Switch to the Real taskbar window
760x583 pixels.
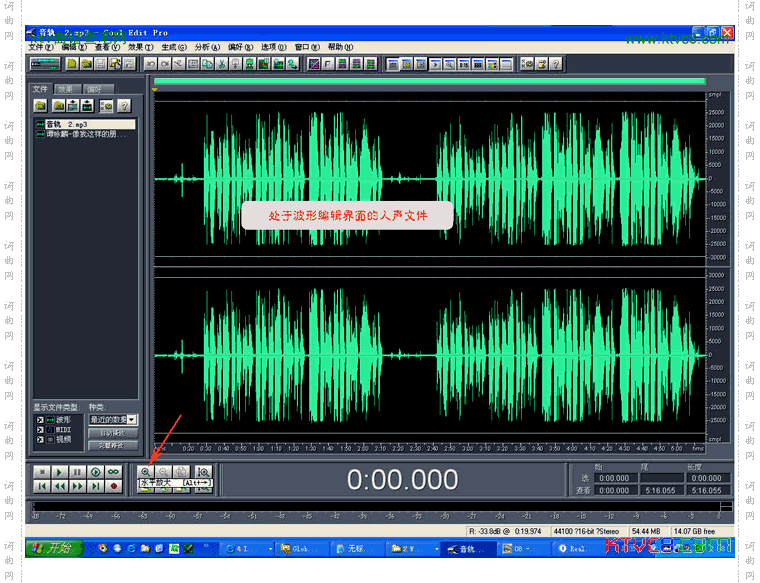coord(577,549)
